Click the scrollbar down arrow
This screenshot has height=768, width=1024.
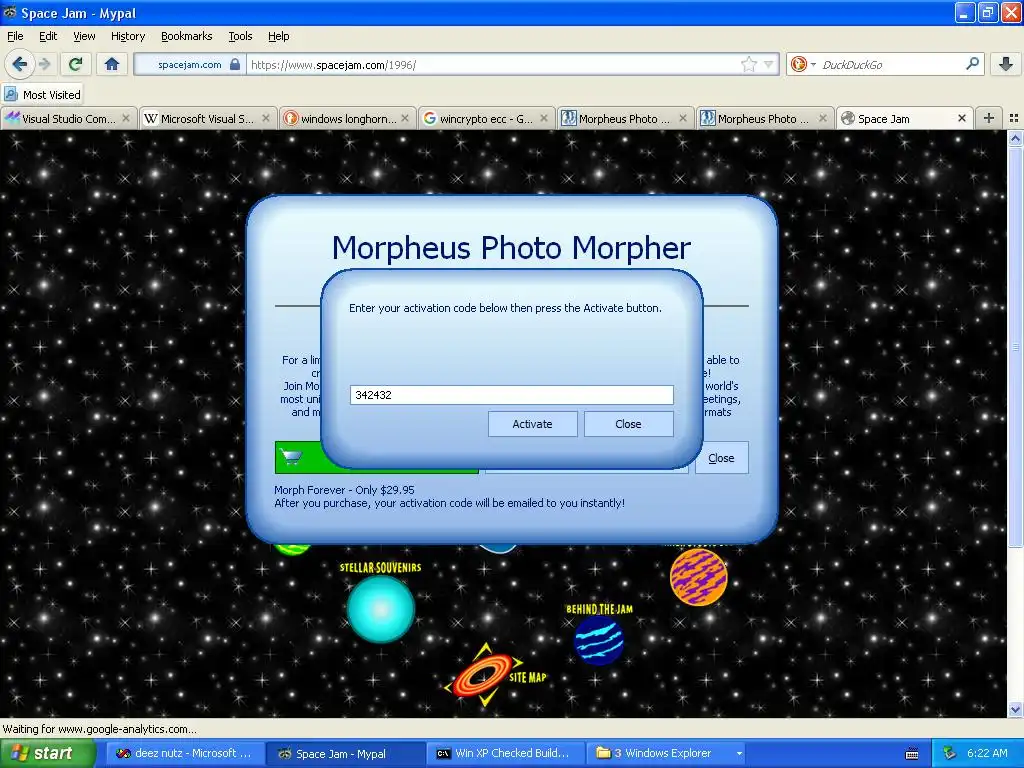[x=1015, y=709]
